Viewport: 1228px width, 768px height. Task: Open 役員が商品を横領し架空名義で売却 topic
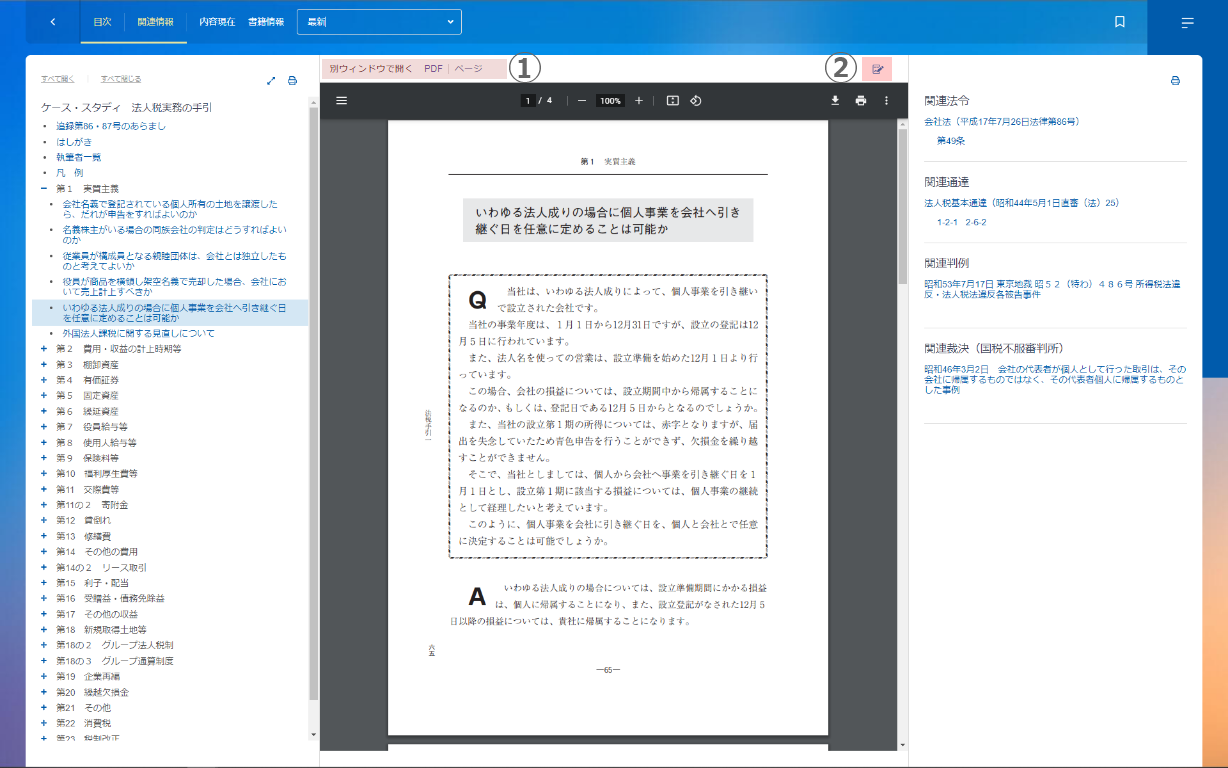(174, 287)
